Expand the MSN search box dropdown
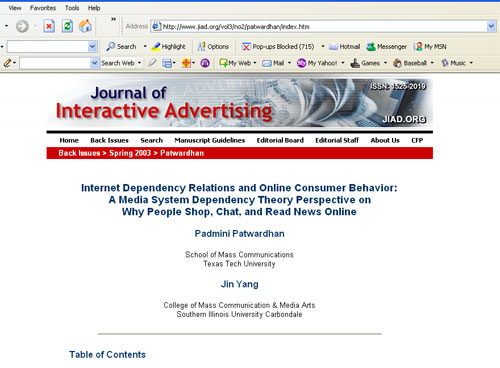This screenshot has width=500, height=368. click(x=92, y=47)
